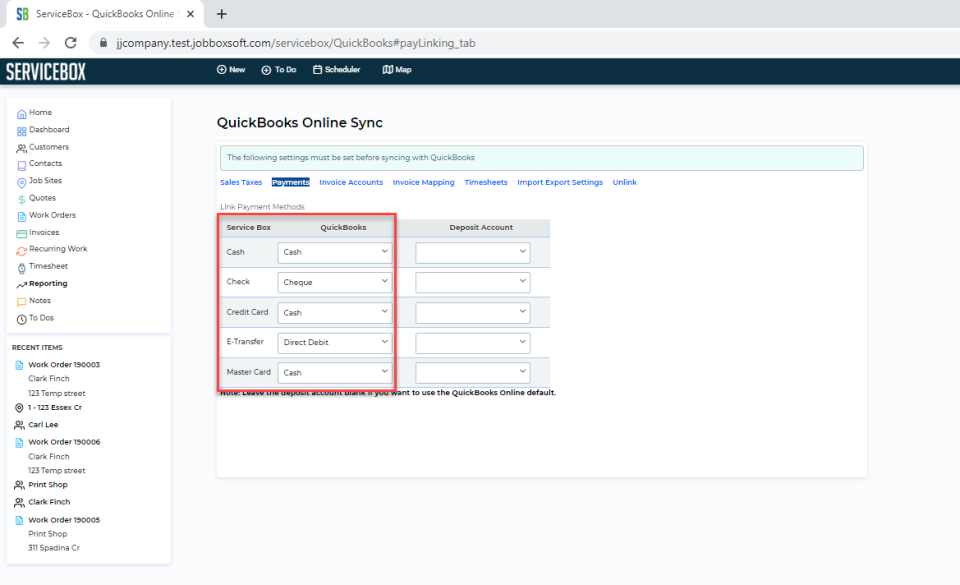Click '311 Spadina Cr' text in recent items
Viewport: 960px width, 585px height.
[x=54, y=548]
